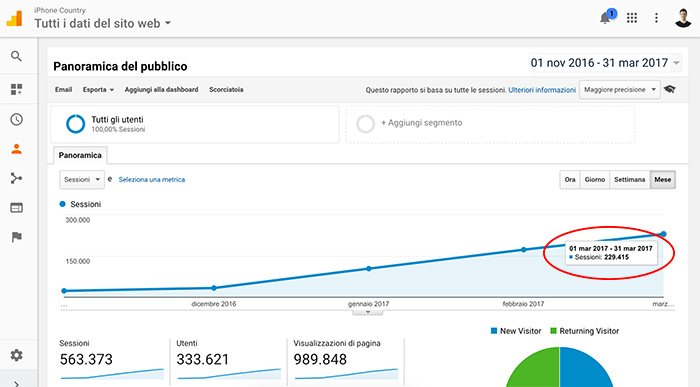This screenshot has height=387, width=700.
Task: Select the Audience person icon
Action: coord(17,149)
